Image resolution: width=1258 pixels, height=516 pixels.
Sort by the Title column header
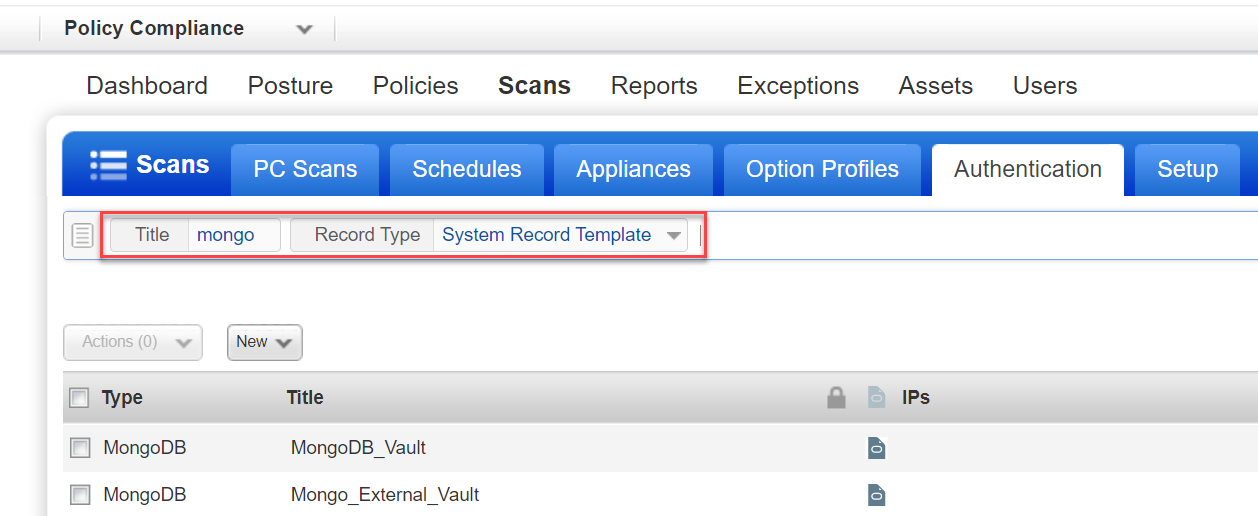tap(305, 398)
